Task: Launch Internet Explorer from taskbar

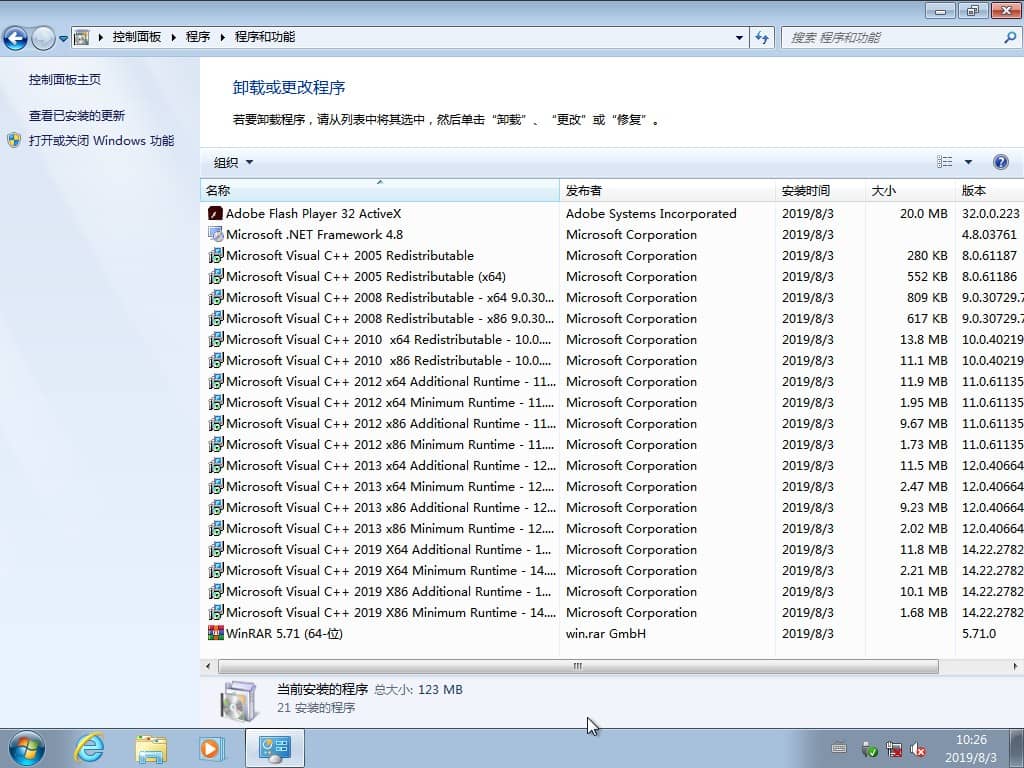Action: pos(89,748)
